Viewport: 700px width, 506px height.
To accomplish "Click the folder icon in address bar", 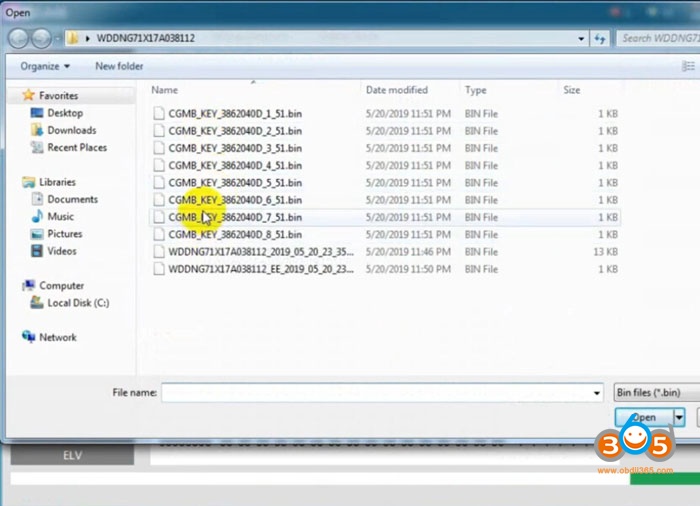I will 72,38.
